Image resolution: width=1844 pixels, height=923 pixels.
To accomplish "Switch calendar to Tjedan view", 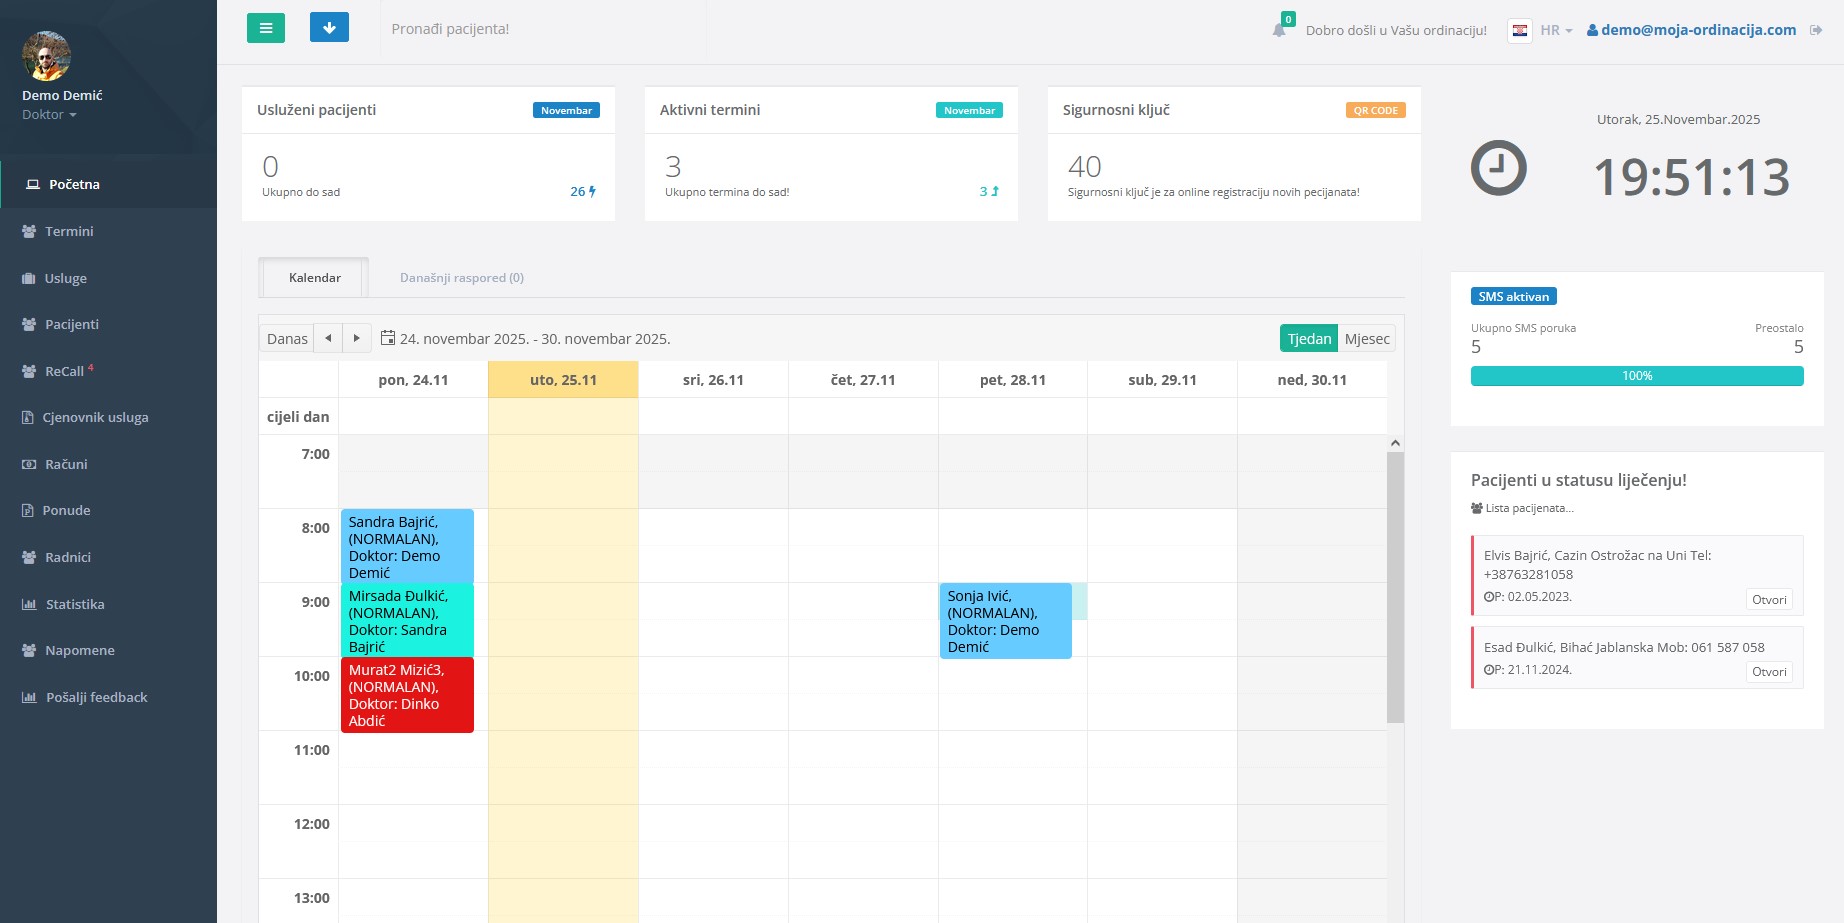I will [x=1308, y=339].
